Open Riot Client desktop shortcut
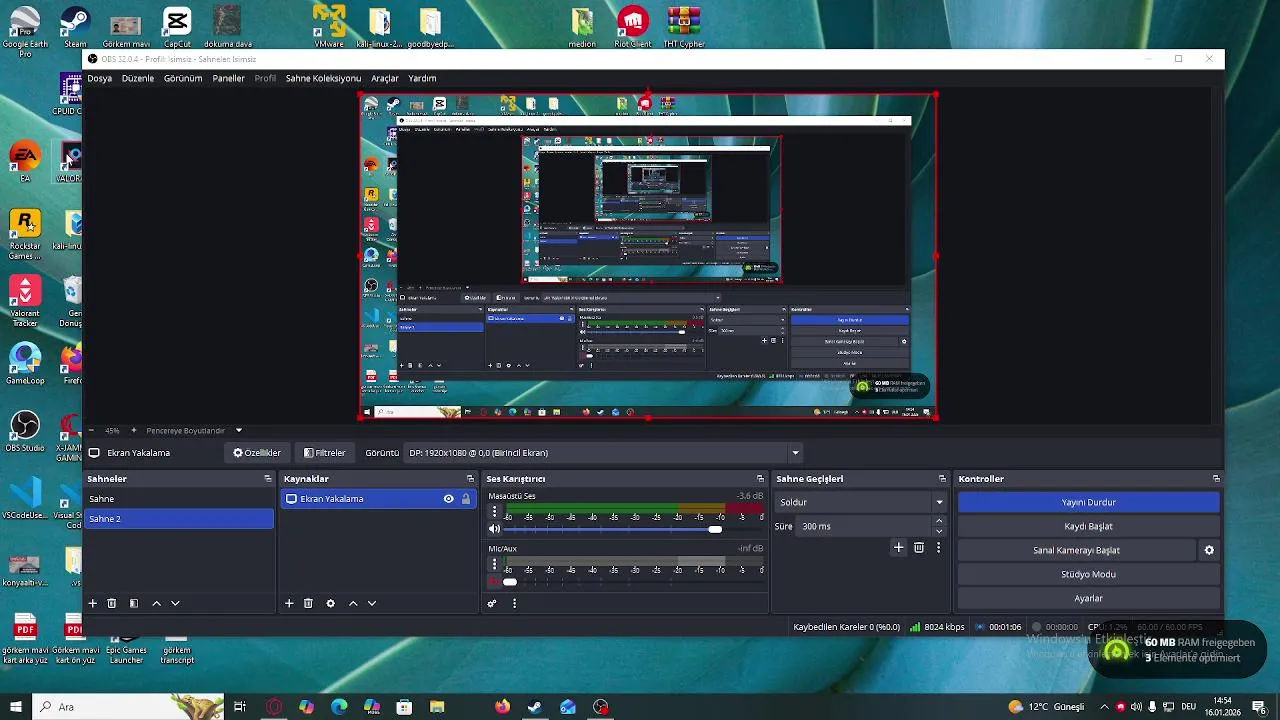1280x720 pixels. coord(632,27)
